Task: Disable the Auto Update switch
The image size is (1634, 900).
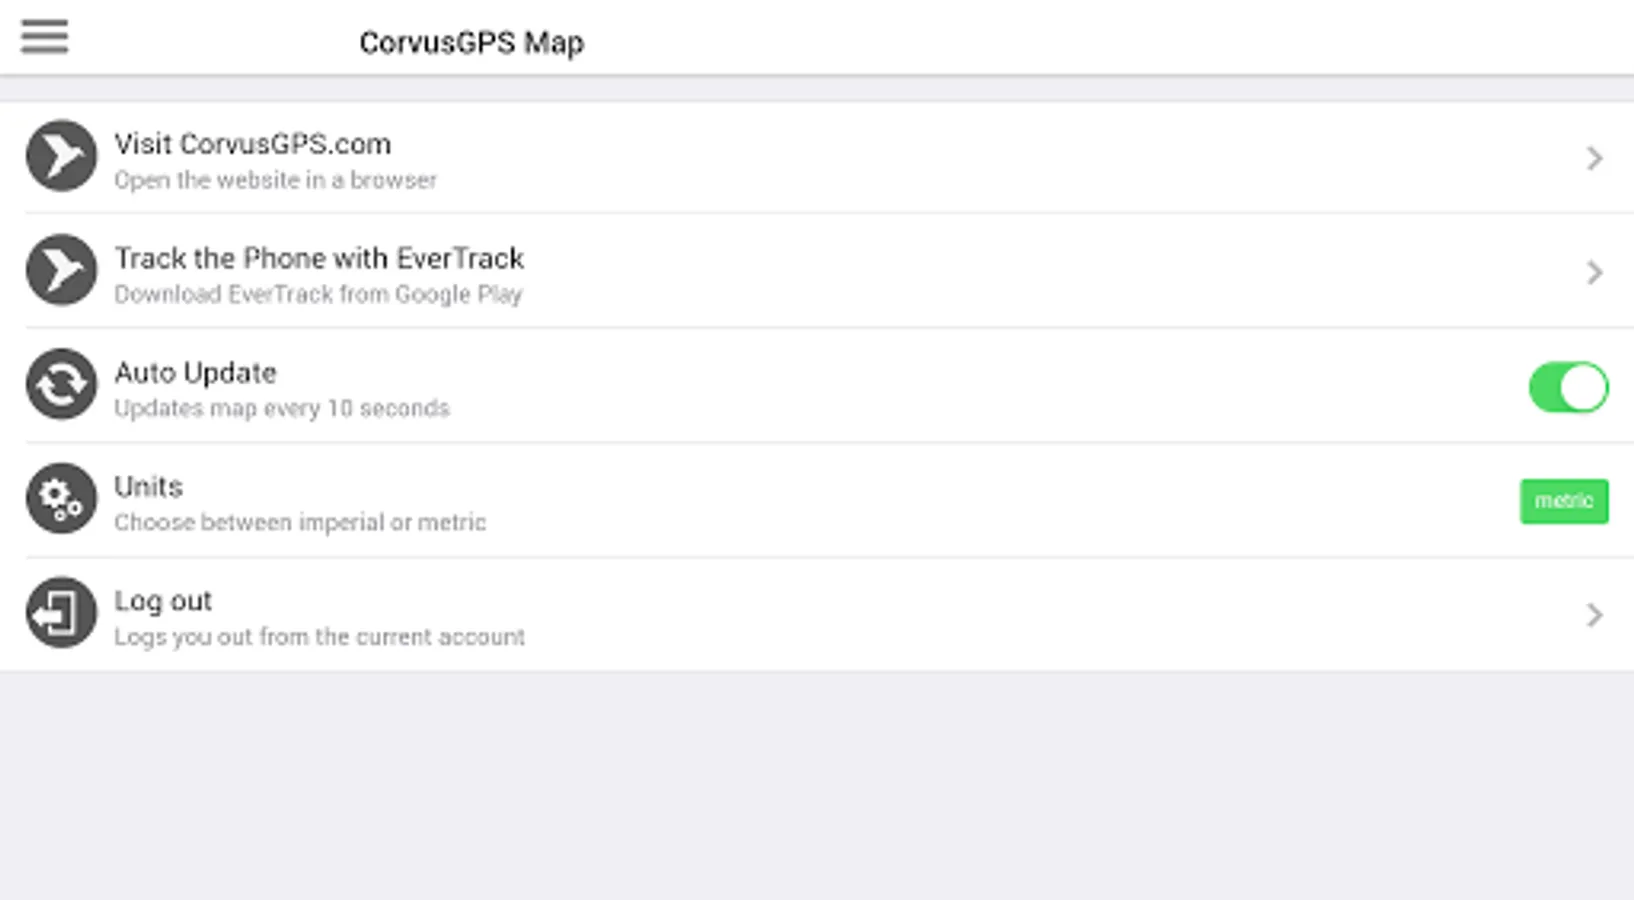Action: pyautogui.click(x=1567, y=387)
